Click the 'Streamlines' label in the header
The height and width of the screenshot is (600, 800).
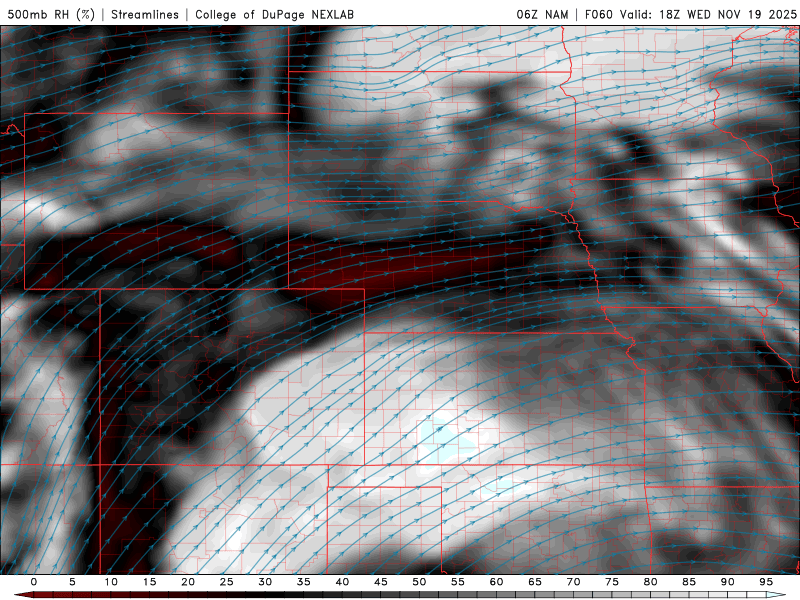click(145, 14)
